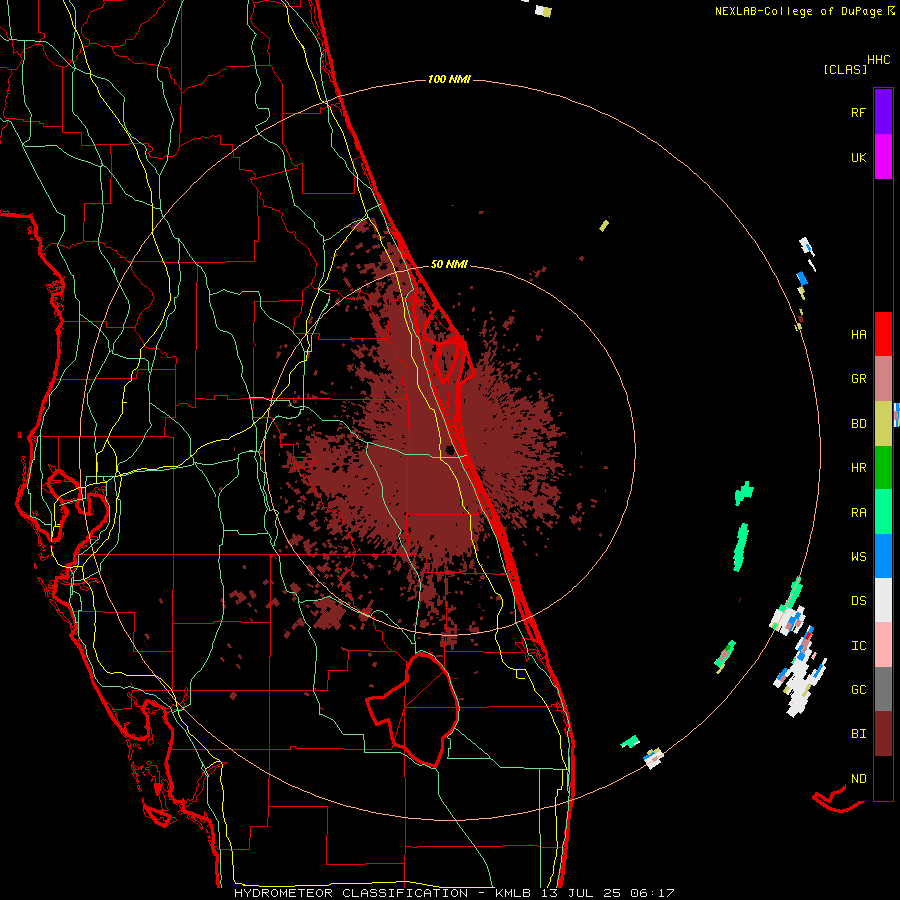900x900 pixels.
Task: Click the HHC product label
Action: pyautogui.click(x=879, y=59)
